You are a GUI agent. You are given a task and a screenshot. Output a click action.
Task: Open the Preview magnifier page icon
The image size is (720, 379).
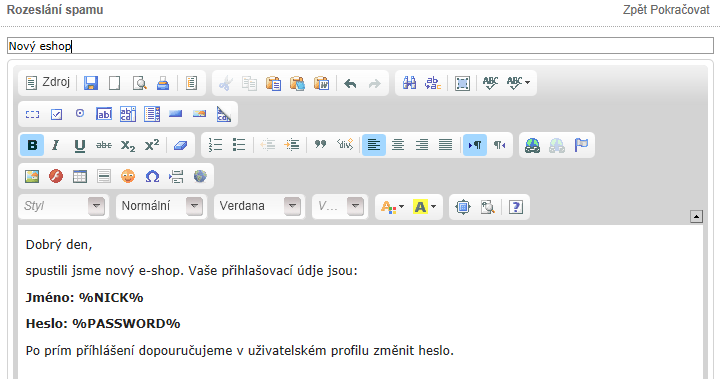139,83
